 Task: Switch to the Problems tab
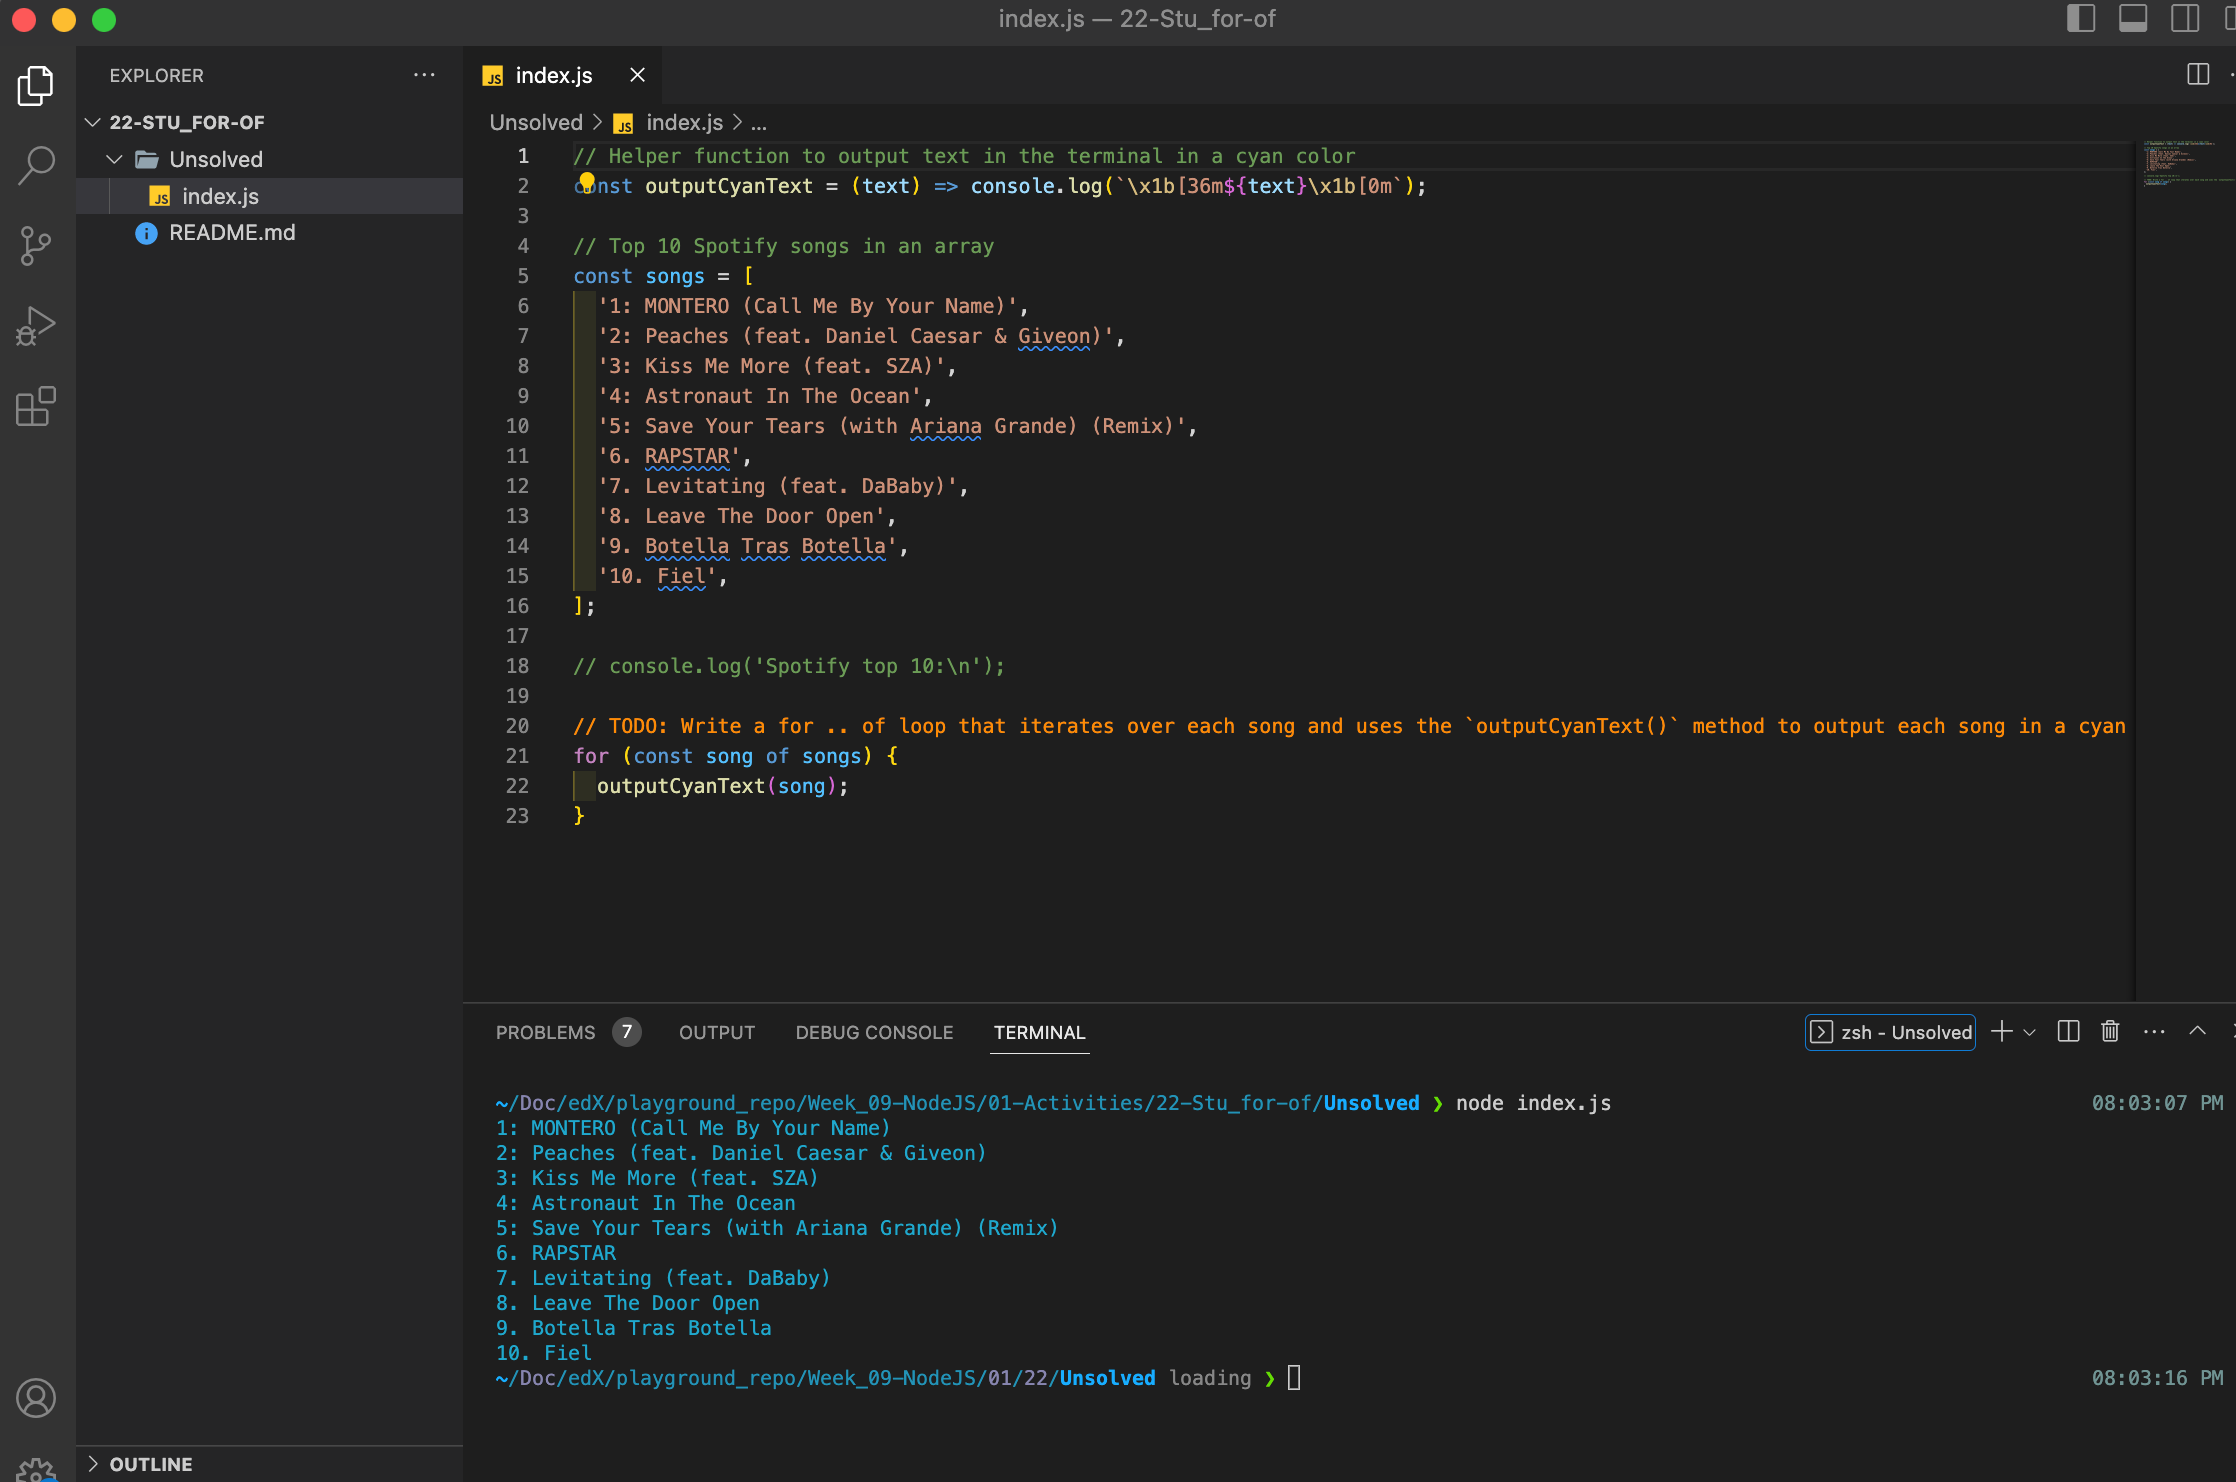545,1032
